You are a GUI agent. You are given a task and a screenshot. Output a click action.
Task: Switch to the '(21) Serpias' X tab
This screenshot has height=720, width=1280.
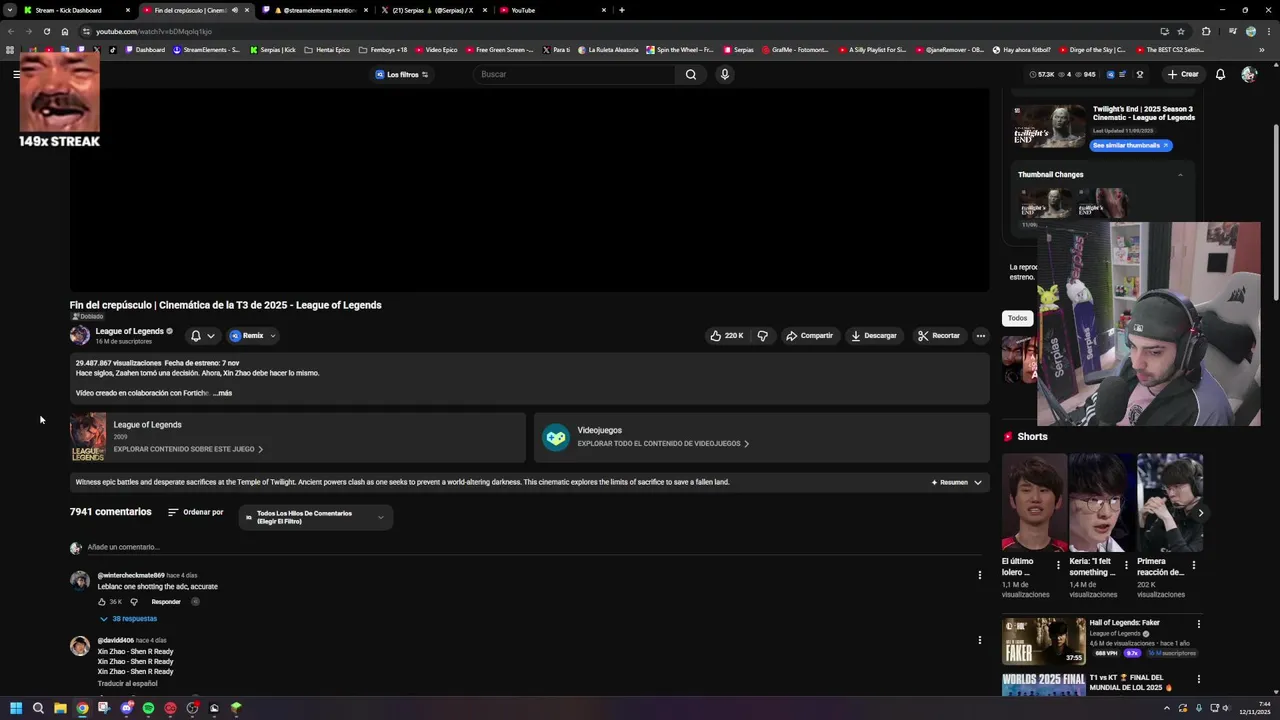pyautogui.click(x=434, y=10)
